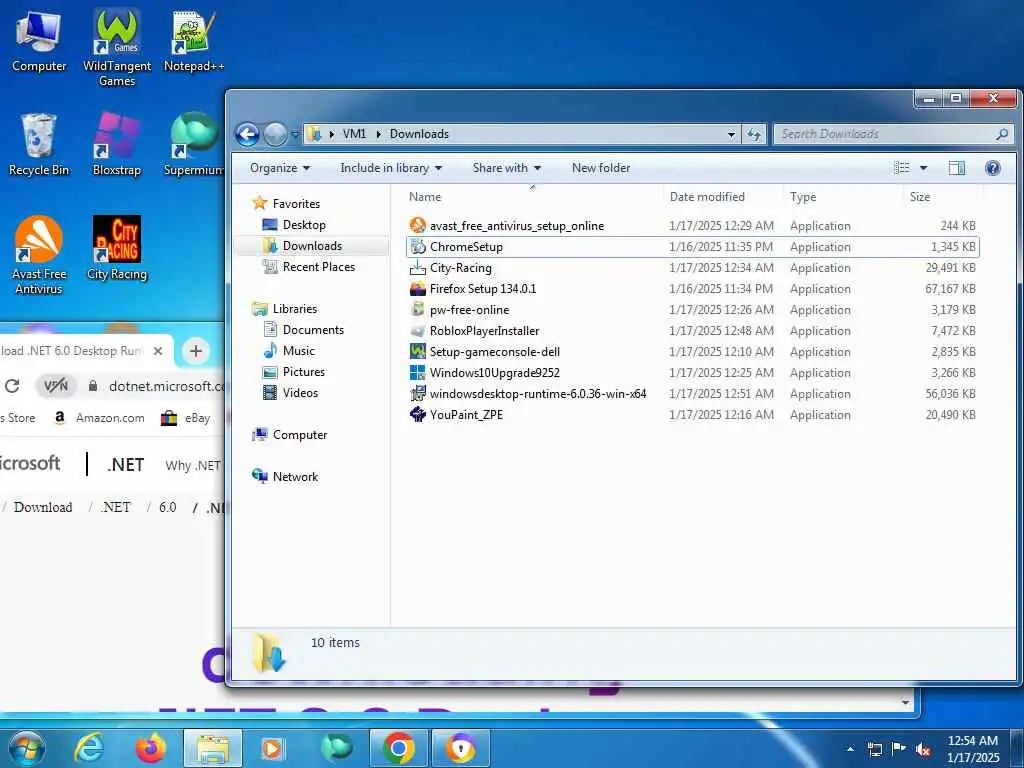Screen dimensions: 1024x768
Task: Sort files by Size column header
Action: [920, 197]
